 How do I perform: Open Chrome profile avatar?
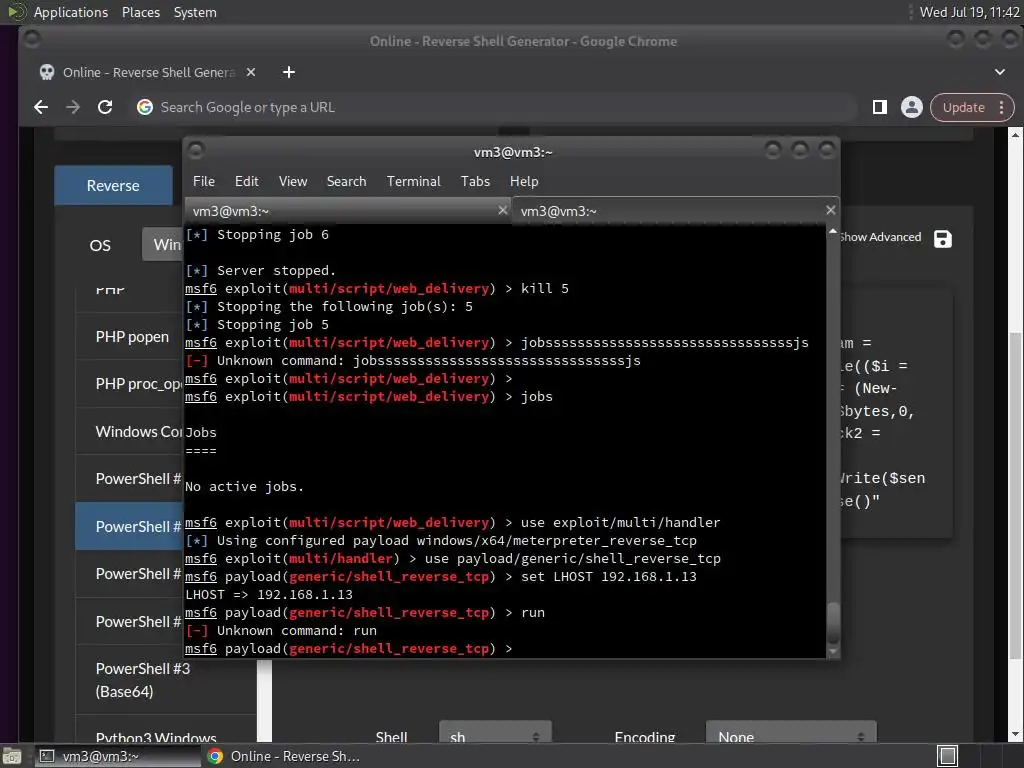point(912,107)
